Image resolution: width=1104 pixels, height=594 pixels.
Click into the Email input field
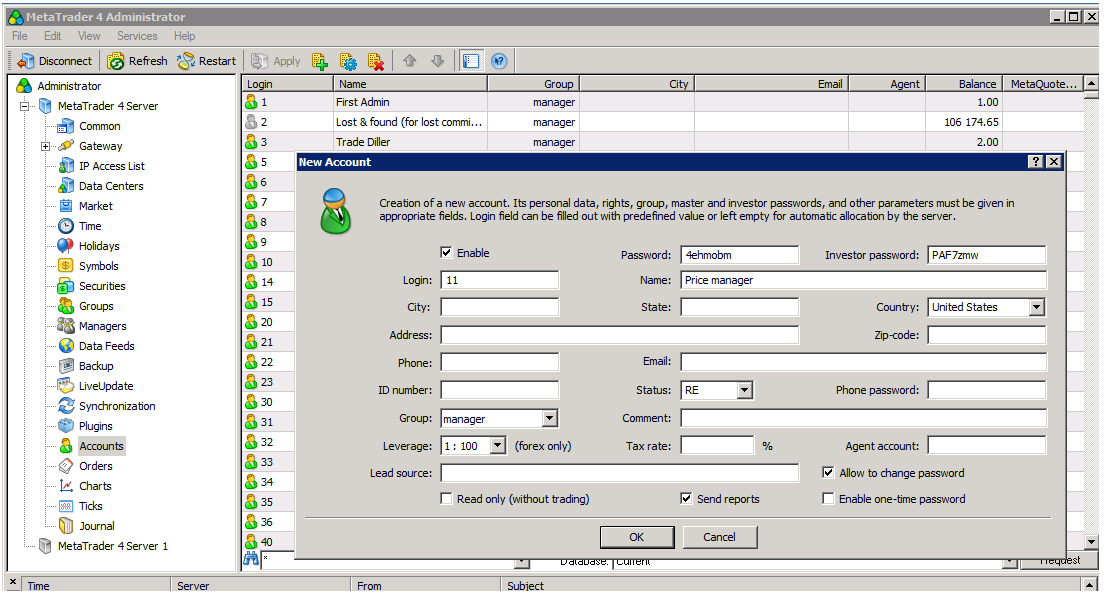click(863, 362)
